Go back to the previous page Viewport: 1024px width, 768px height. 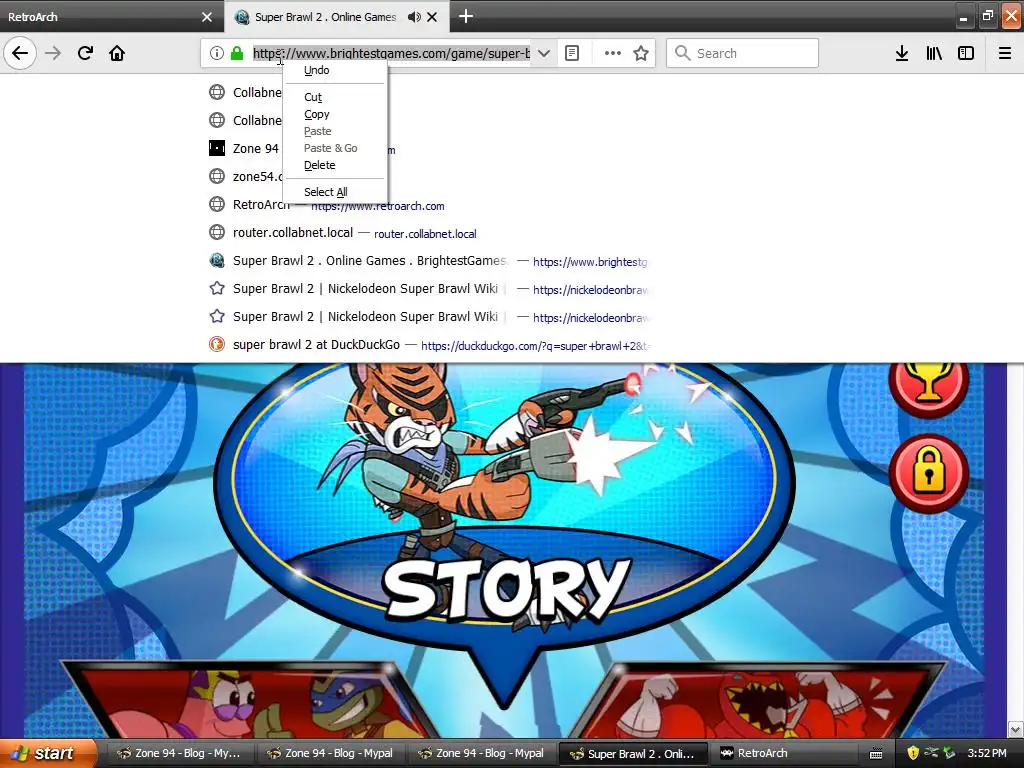20,53
